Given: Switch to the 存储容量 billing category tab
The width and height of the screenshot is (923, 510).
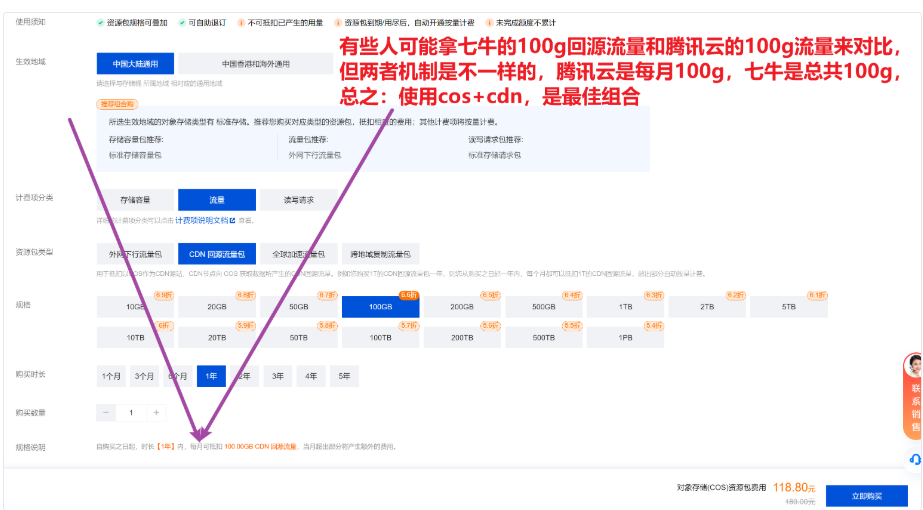Looking at the screenshot, I should (135, 200).
